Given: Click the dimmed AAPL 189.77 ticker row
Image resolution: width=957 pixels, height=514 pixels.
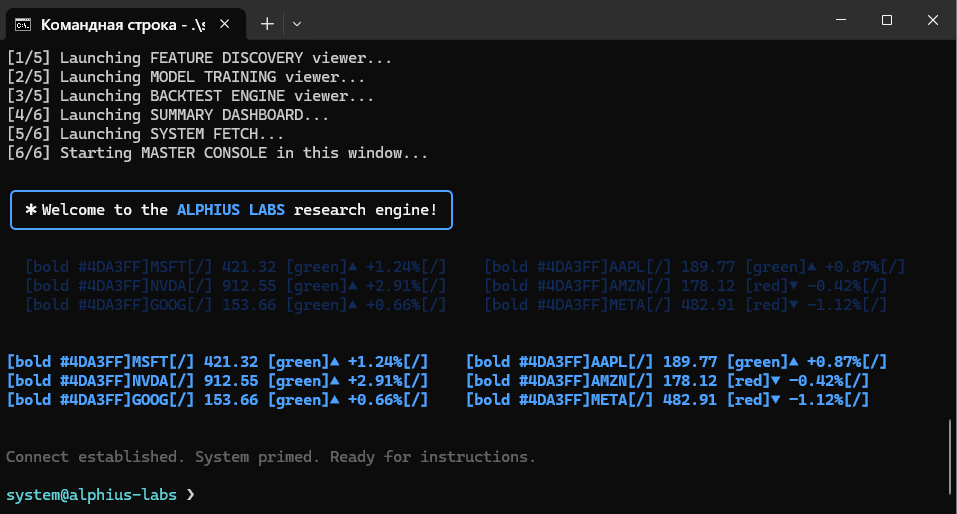Looking at the screenshot, I should pos(695,267).
